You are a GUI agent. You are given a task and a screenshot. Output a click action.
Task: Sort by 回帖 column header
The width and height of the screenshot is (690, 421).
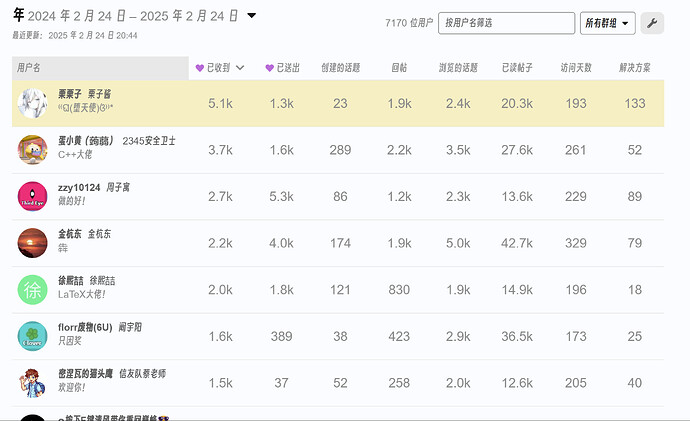click(x=399, y=68)
